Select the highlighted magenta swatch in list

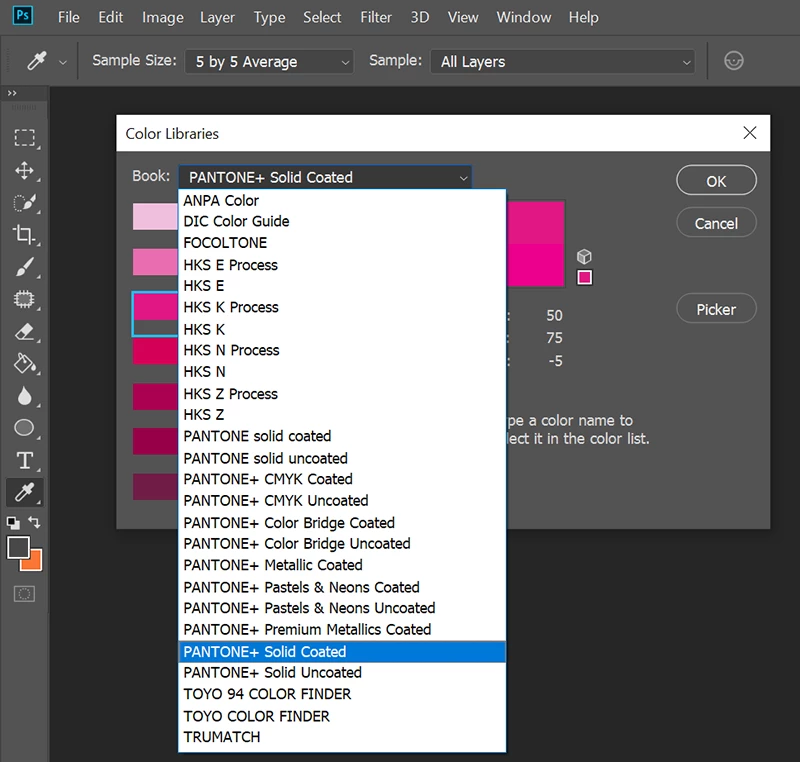click(x=155, y=307)
